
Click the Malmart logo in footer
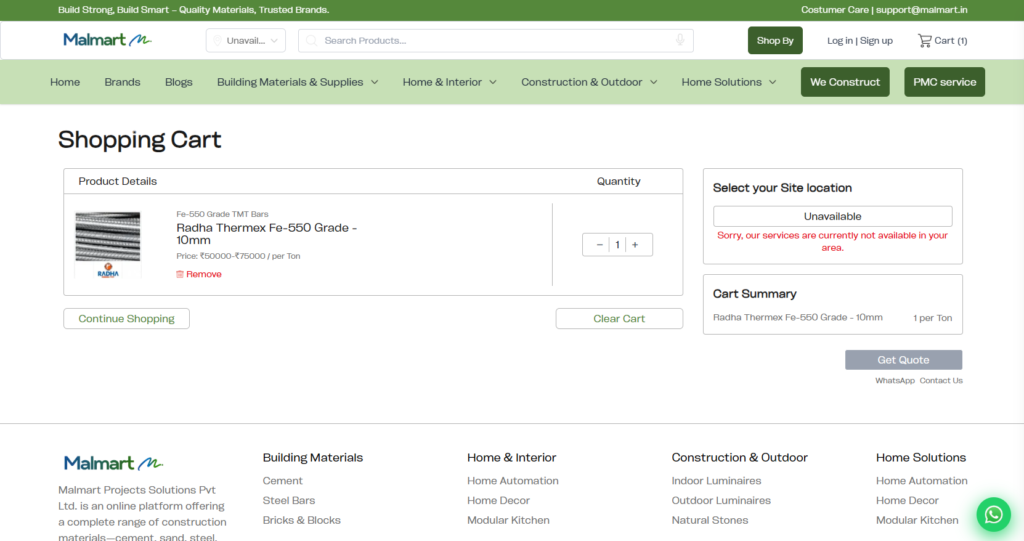[x=113, y=463]
